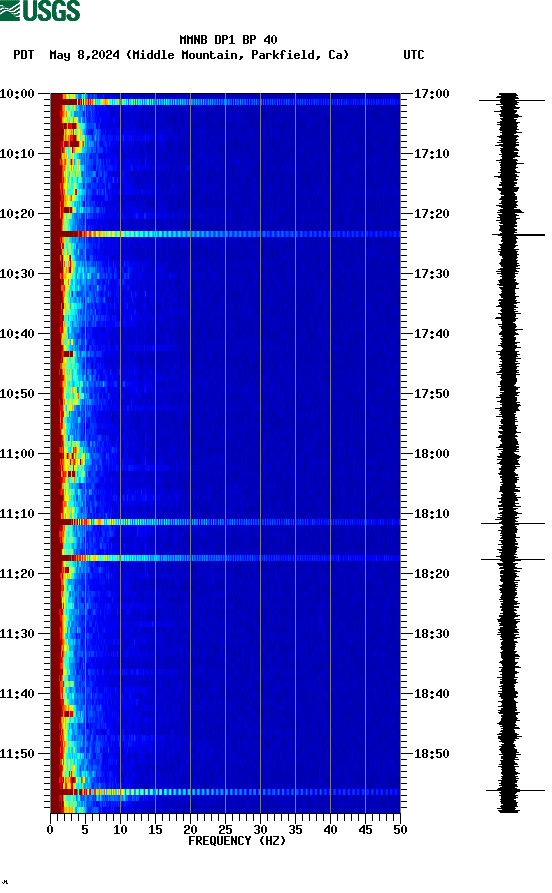Click the '11:10' PDT time label

17,514
